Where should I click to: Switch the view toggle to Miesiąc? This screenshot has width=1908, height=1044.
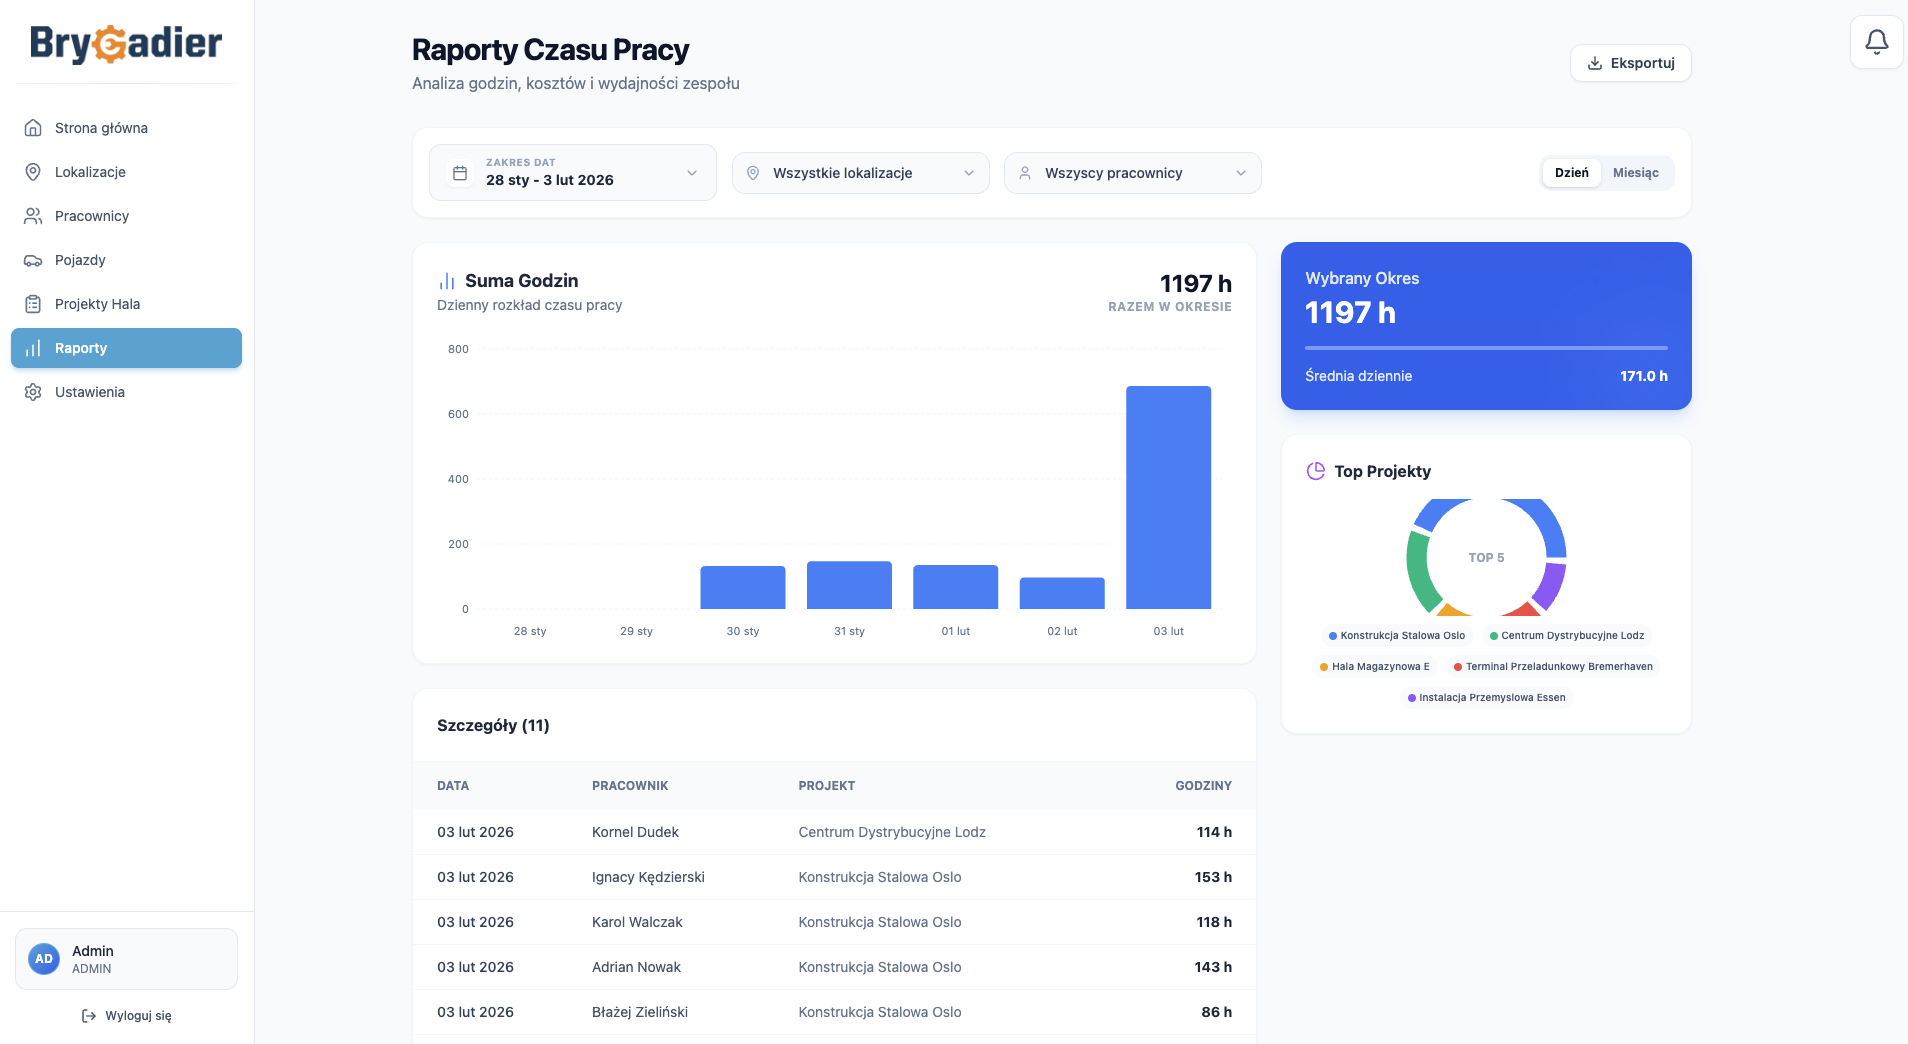(x=1635, y=173)
